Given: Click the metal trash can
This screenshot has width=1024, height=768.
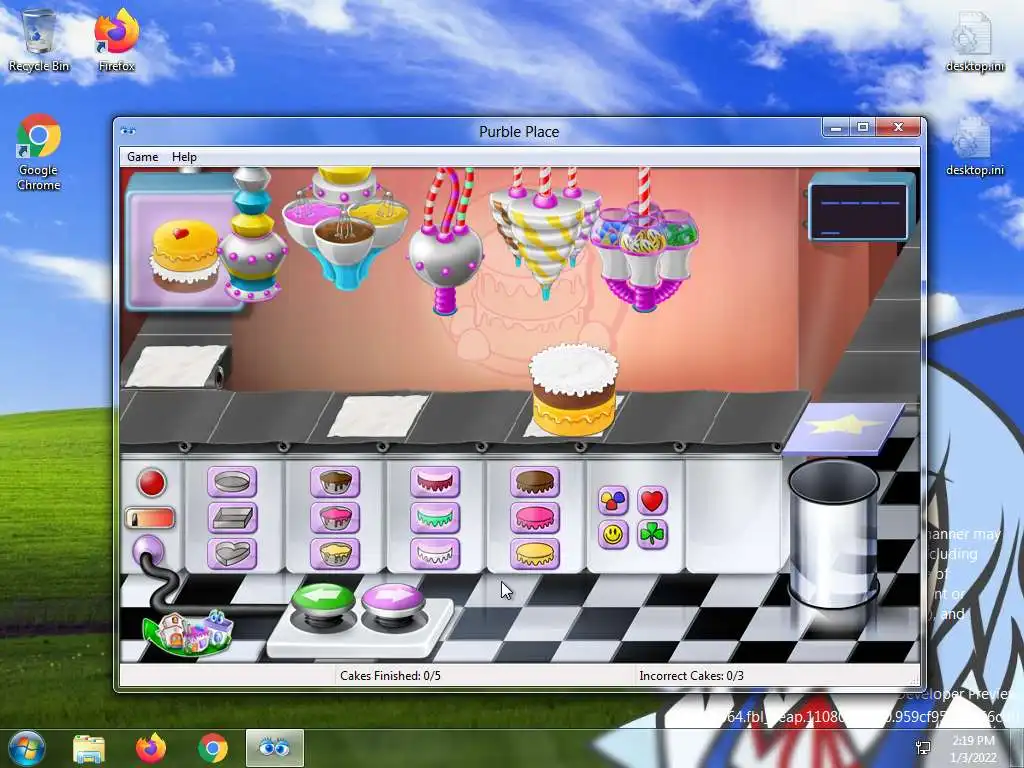Looking at the screenshot, I should tap(833, 534).
